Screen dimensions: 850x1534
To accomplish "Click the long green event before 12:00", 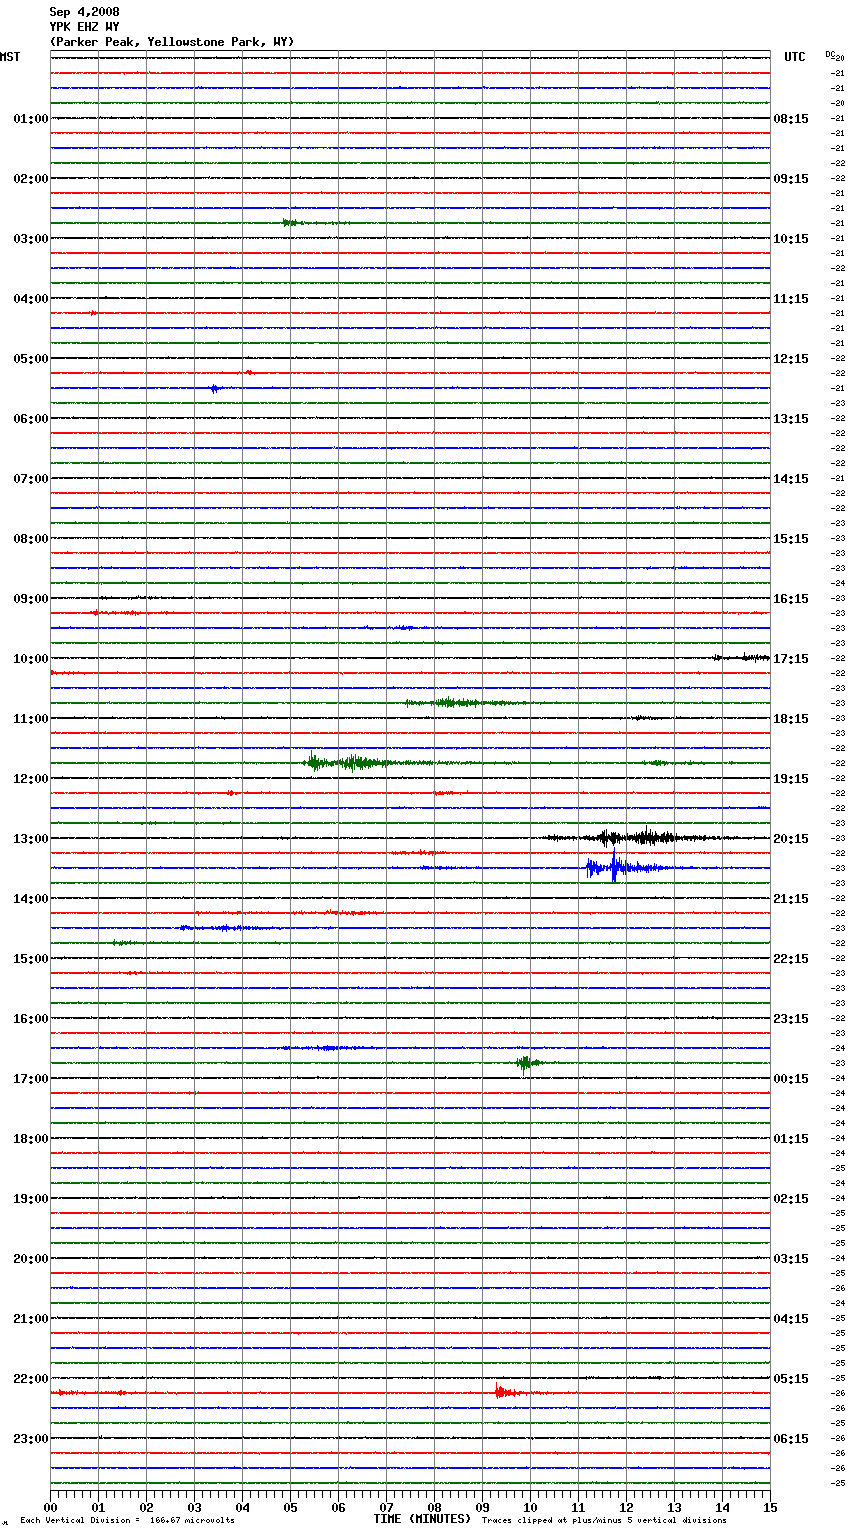I will [365, 763].
